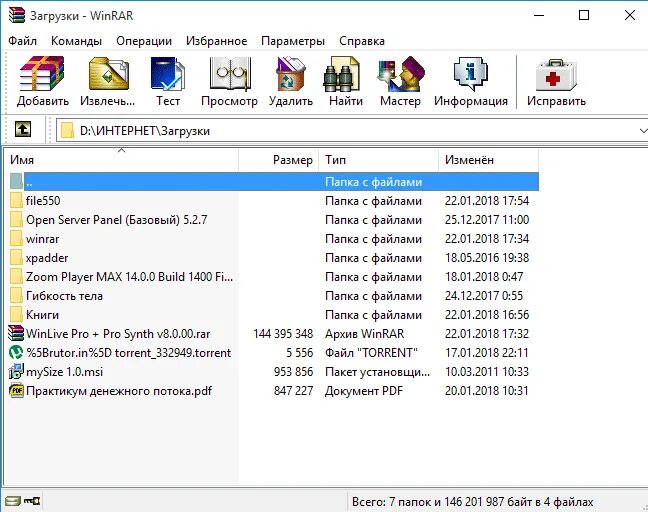Select the xpadder folder name
This screenshot has height=512, width=648.
tap(47, 258)
